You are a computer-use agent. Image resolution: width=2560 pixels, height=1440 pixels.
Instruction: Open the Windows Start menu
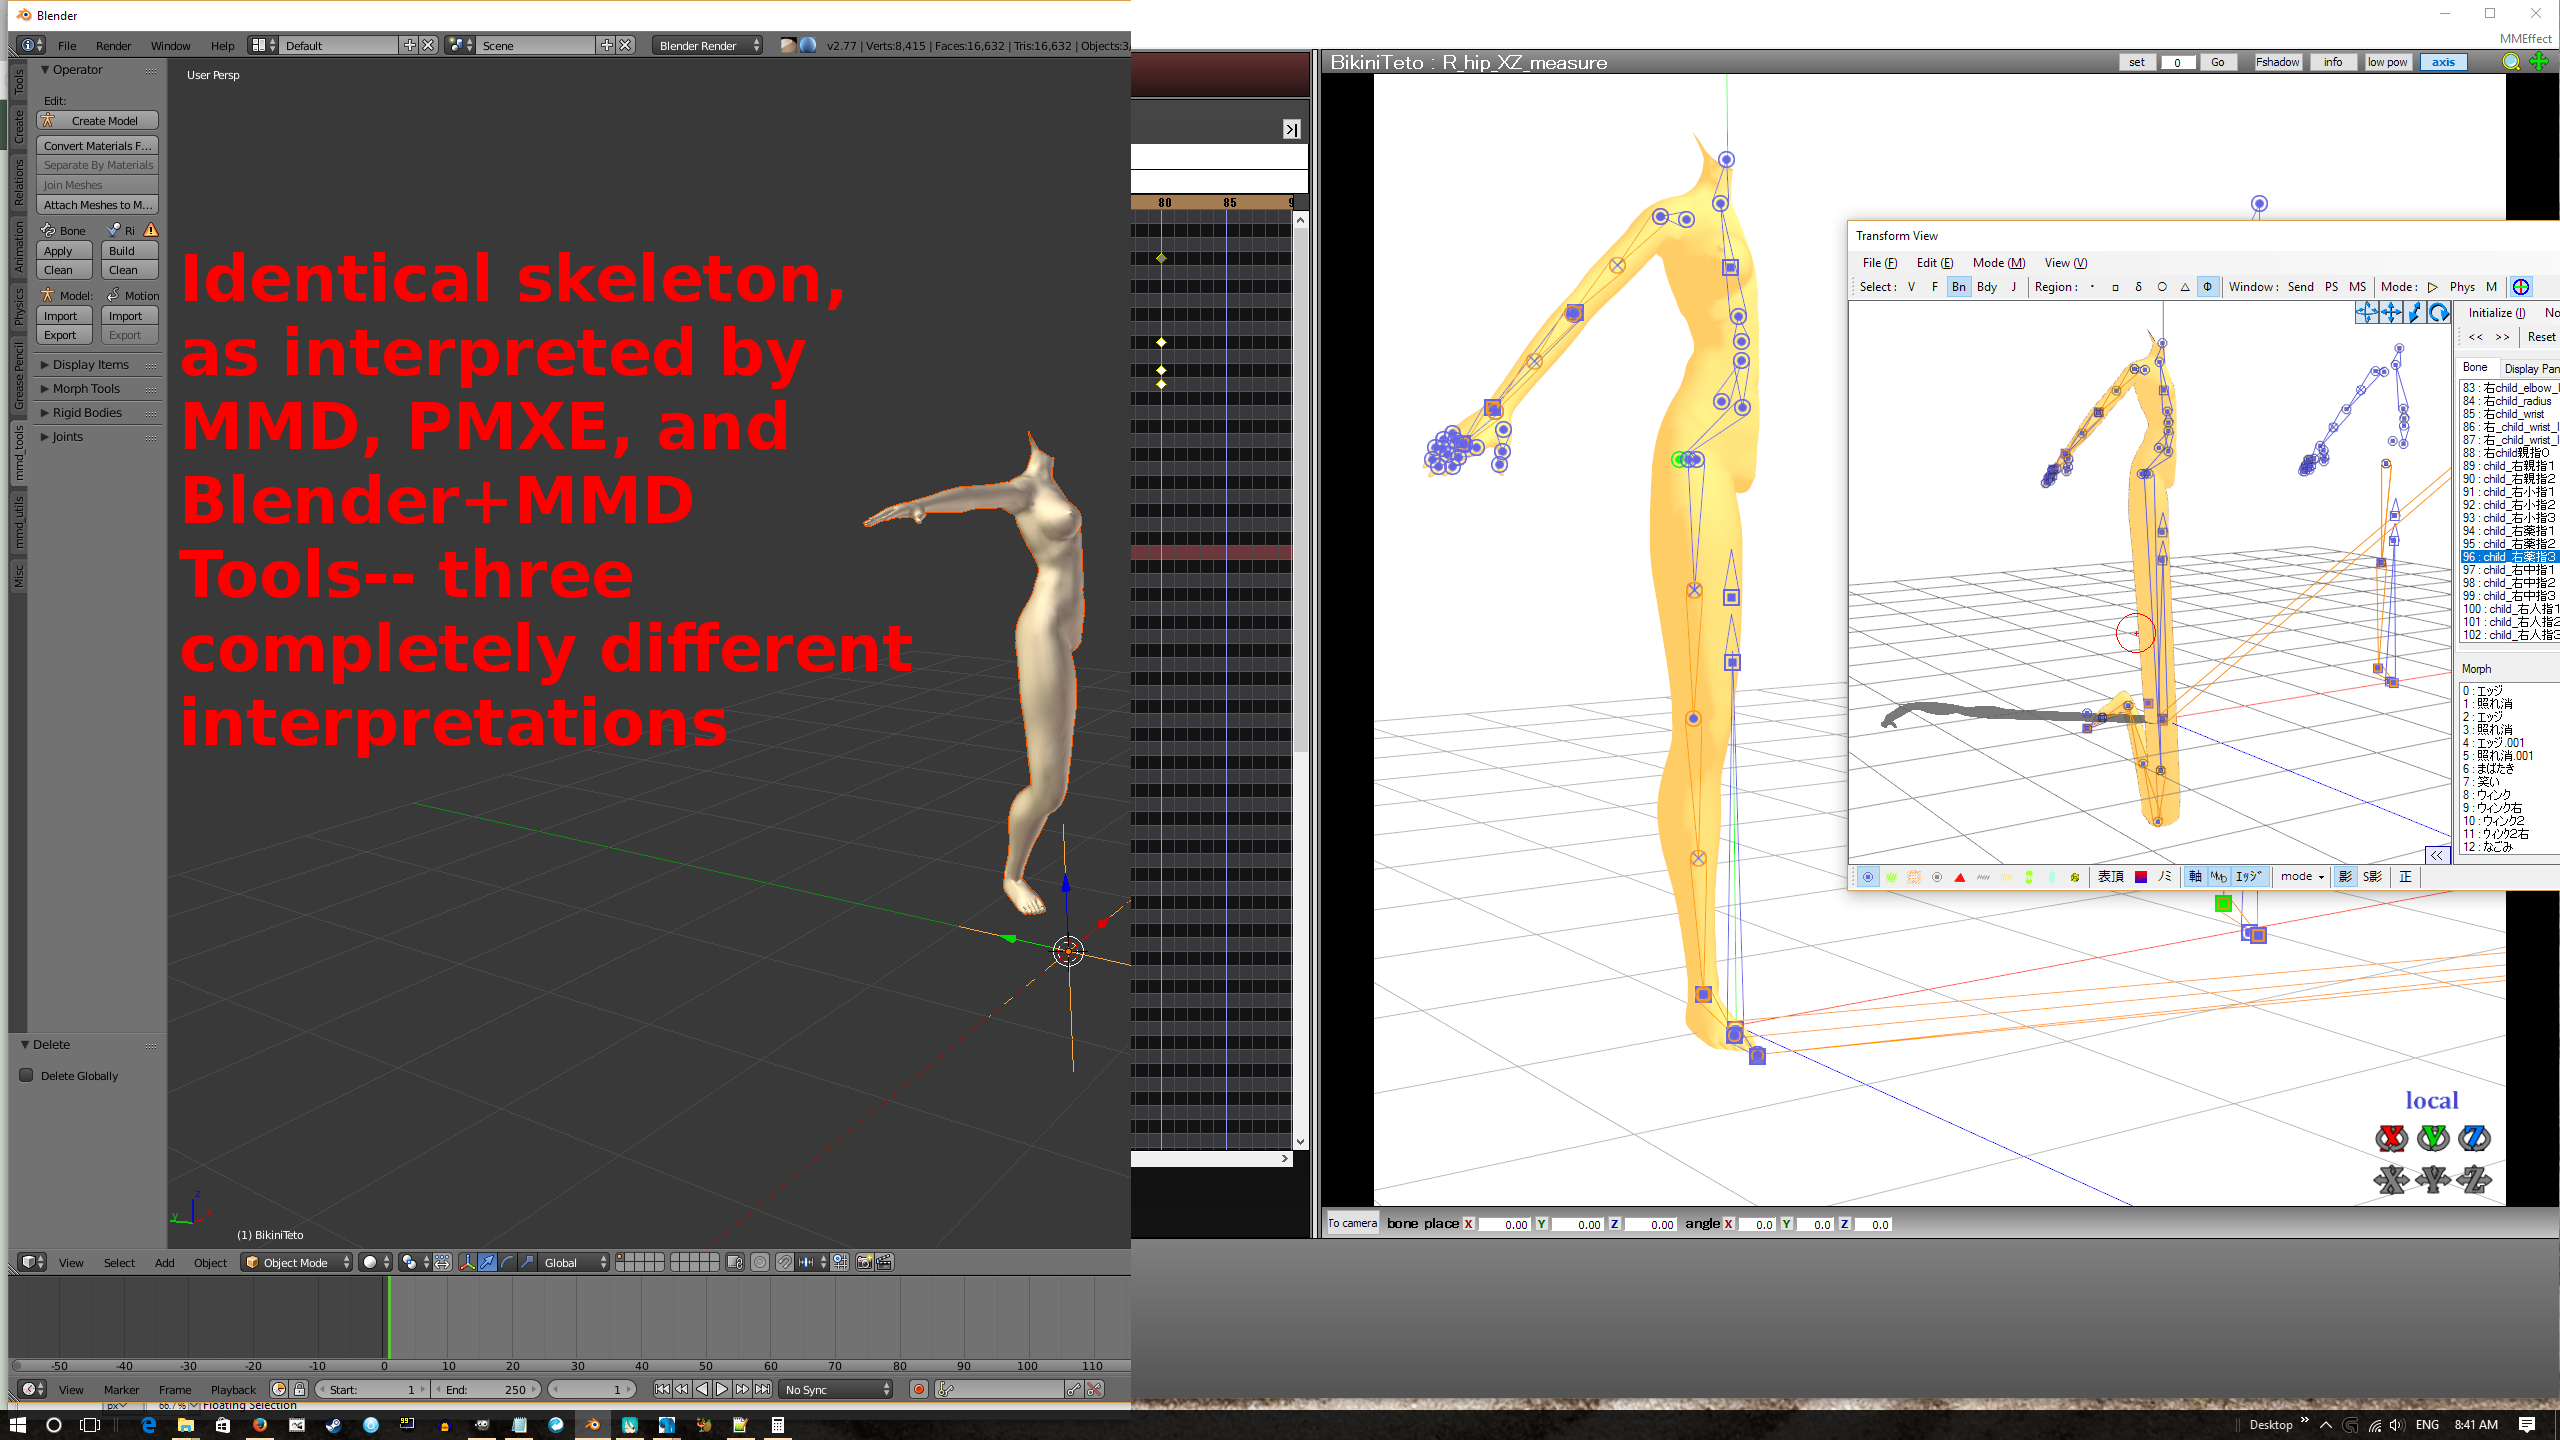(x=18, y=1425)
